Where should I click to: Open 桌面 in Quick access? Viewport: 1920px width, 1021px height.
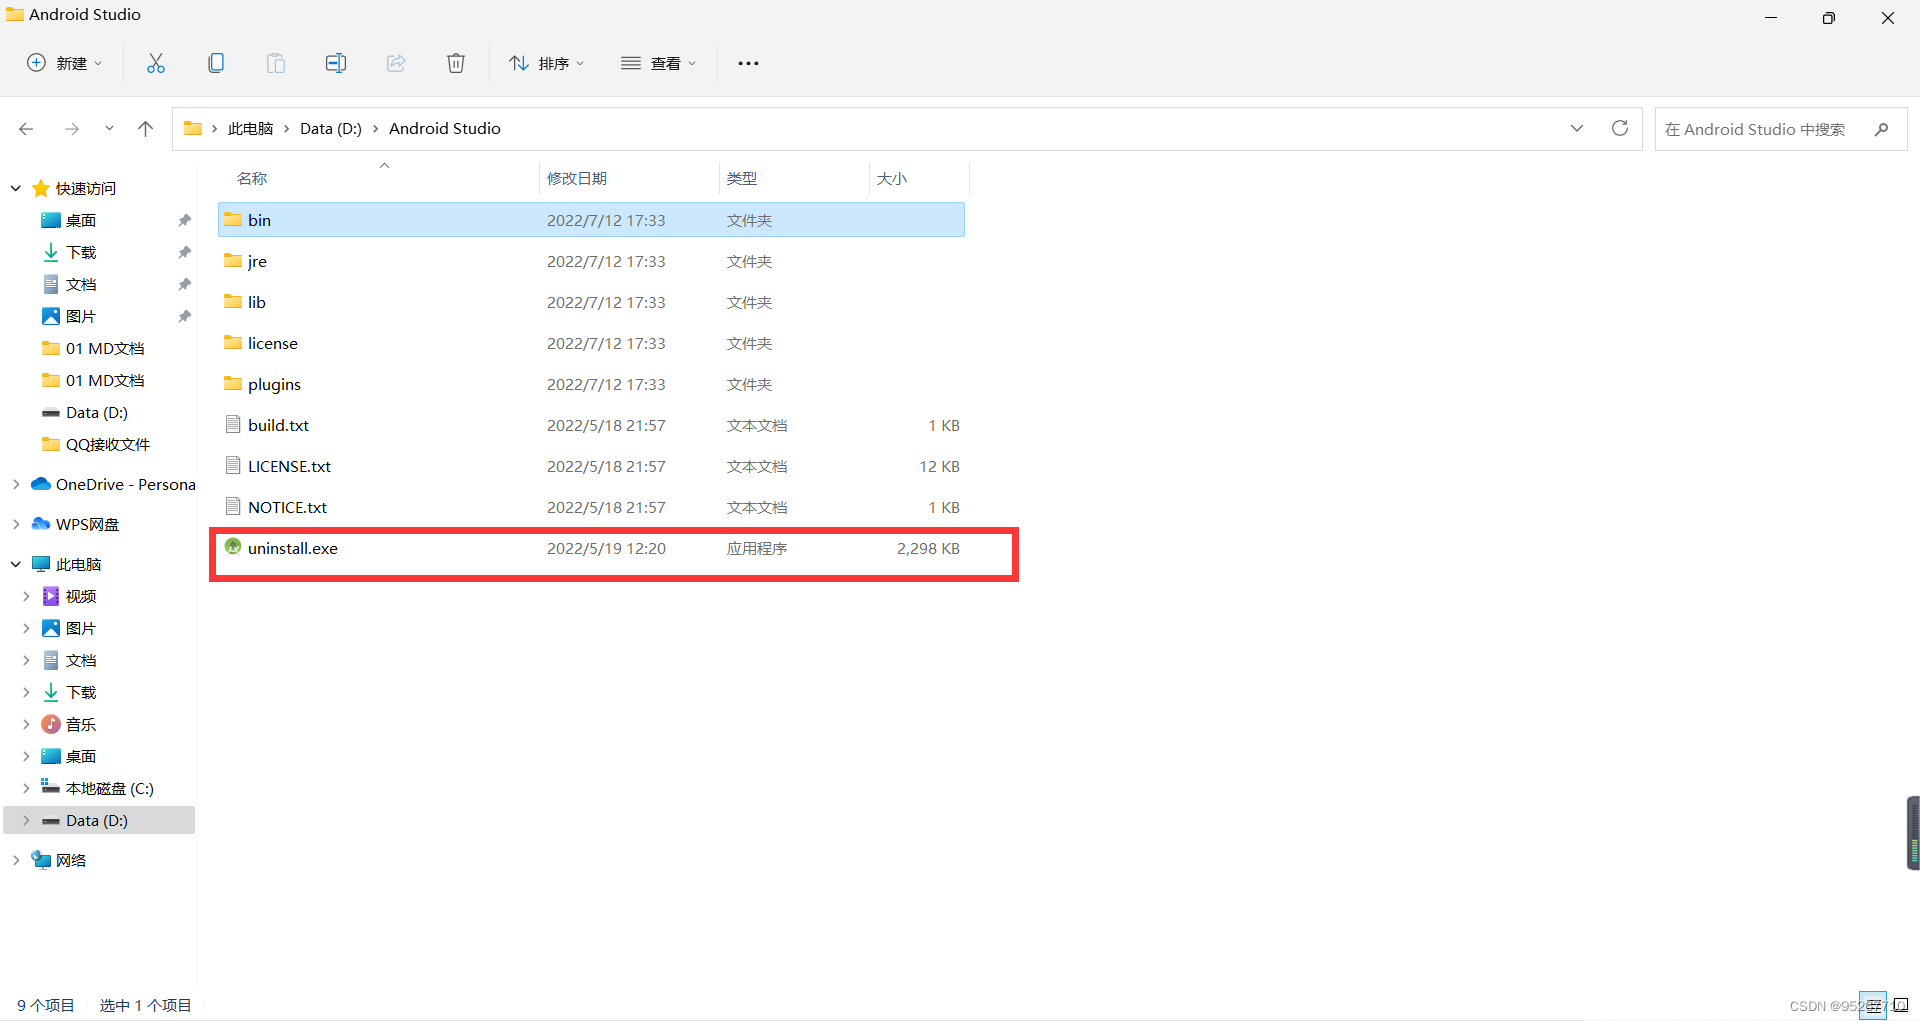[x=81, y=220]
